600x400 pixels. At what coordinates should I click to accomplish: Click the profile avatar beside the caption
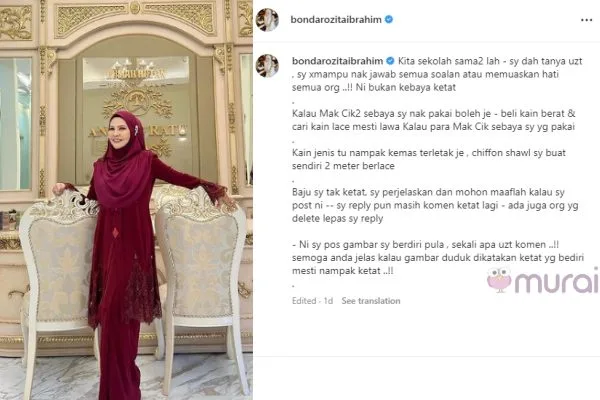(267, 65)
